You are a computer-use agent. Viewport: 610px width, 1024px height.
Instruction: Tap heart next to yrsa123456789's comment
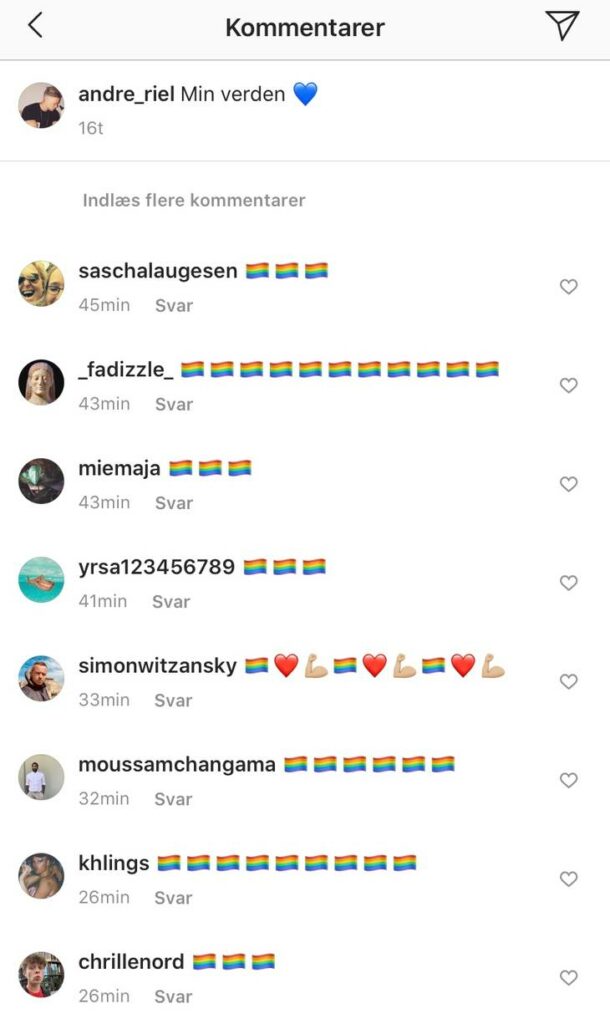569,583
